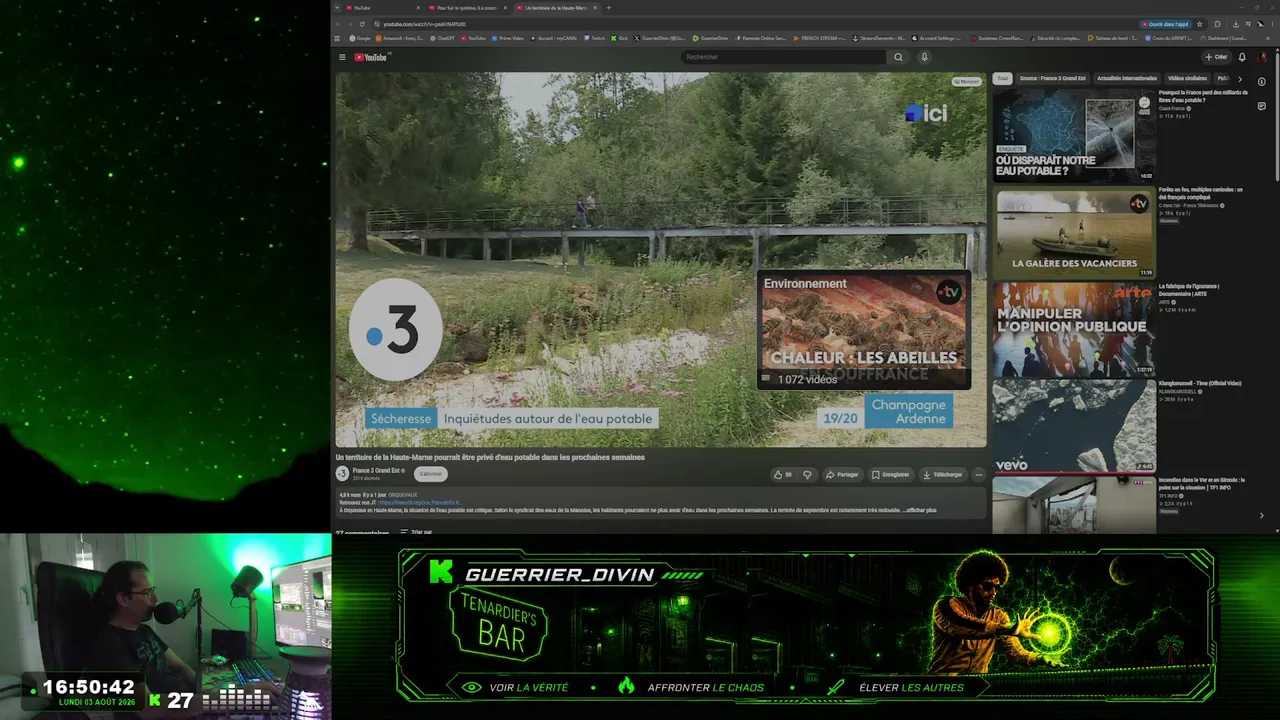The image size is (1280, 720).
Task: Open the Twitch bookmark
Action: [x=595, y=38]
